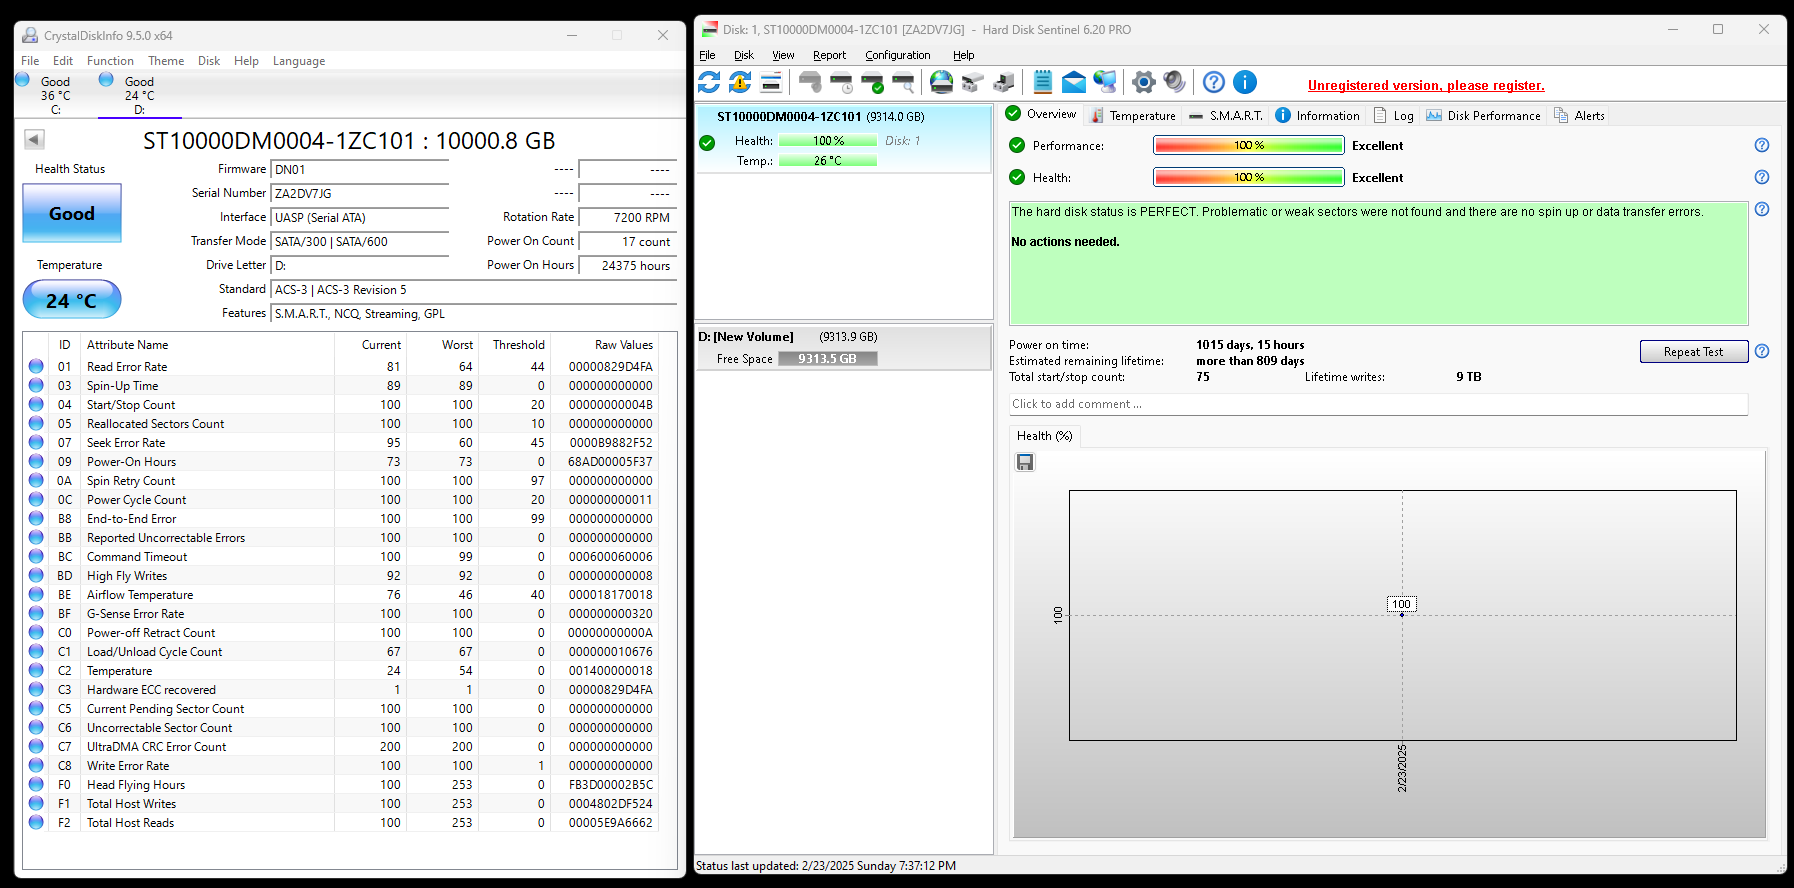Screen dimensions: 1794x888
Task: Click the notepad report toolbar icon
Action: coord(1042,83)
